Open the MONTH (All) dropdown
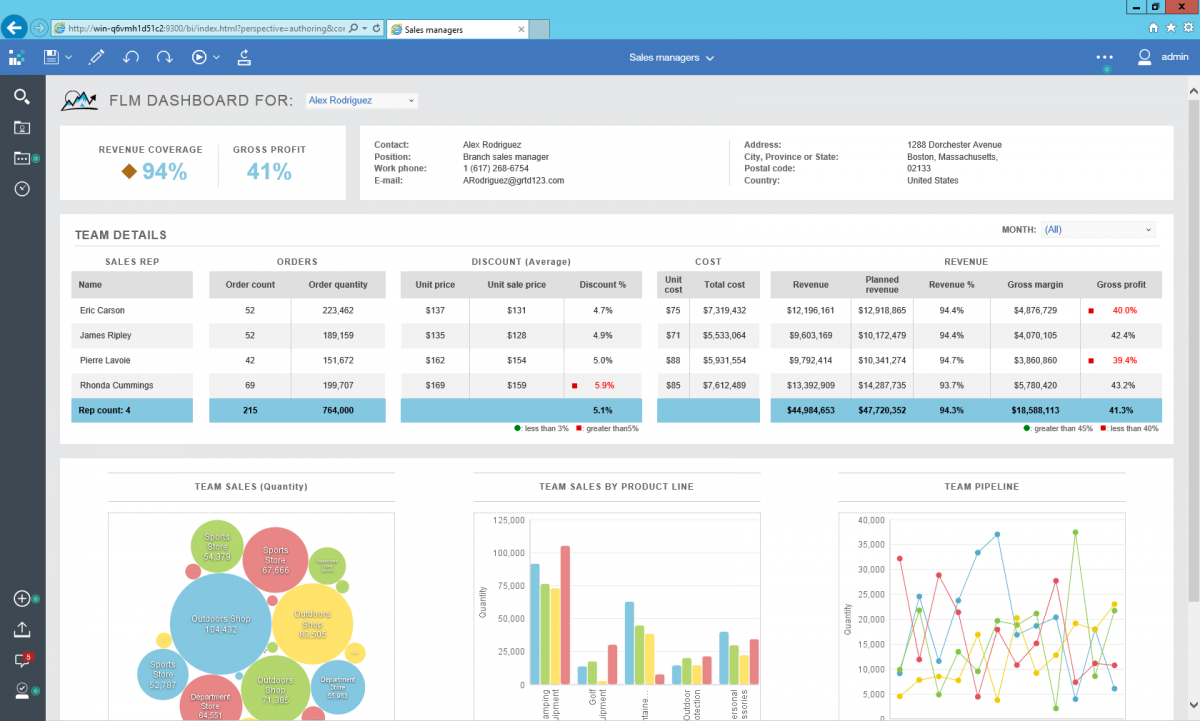This screenshot has width=1200, height=721. point(1097,229)
